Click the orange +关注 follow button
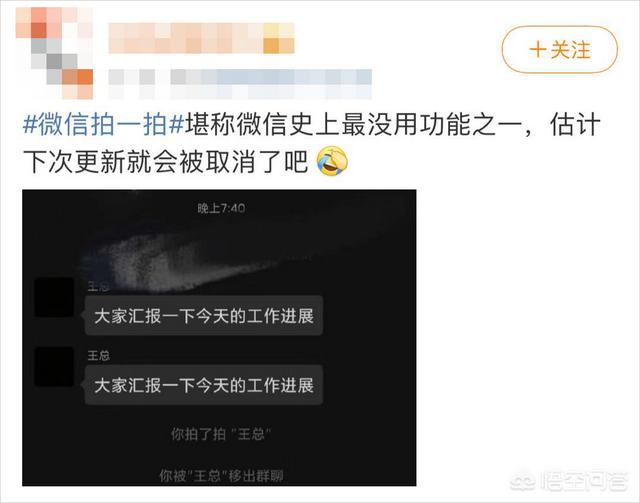The width and height of the screenshot is (640, 503). 560,50
